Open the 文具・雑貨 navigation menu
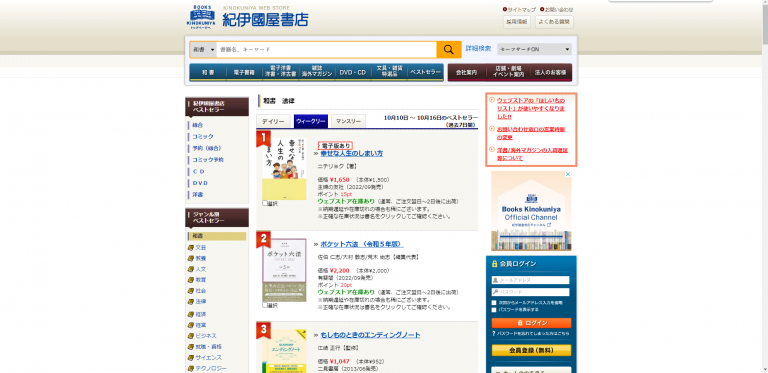The width and height of the screenshot is (768, 373). coord(389,72)
